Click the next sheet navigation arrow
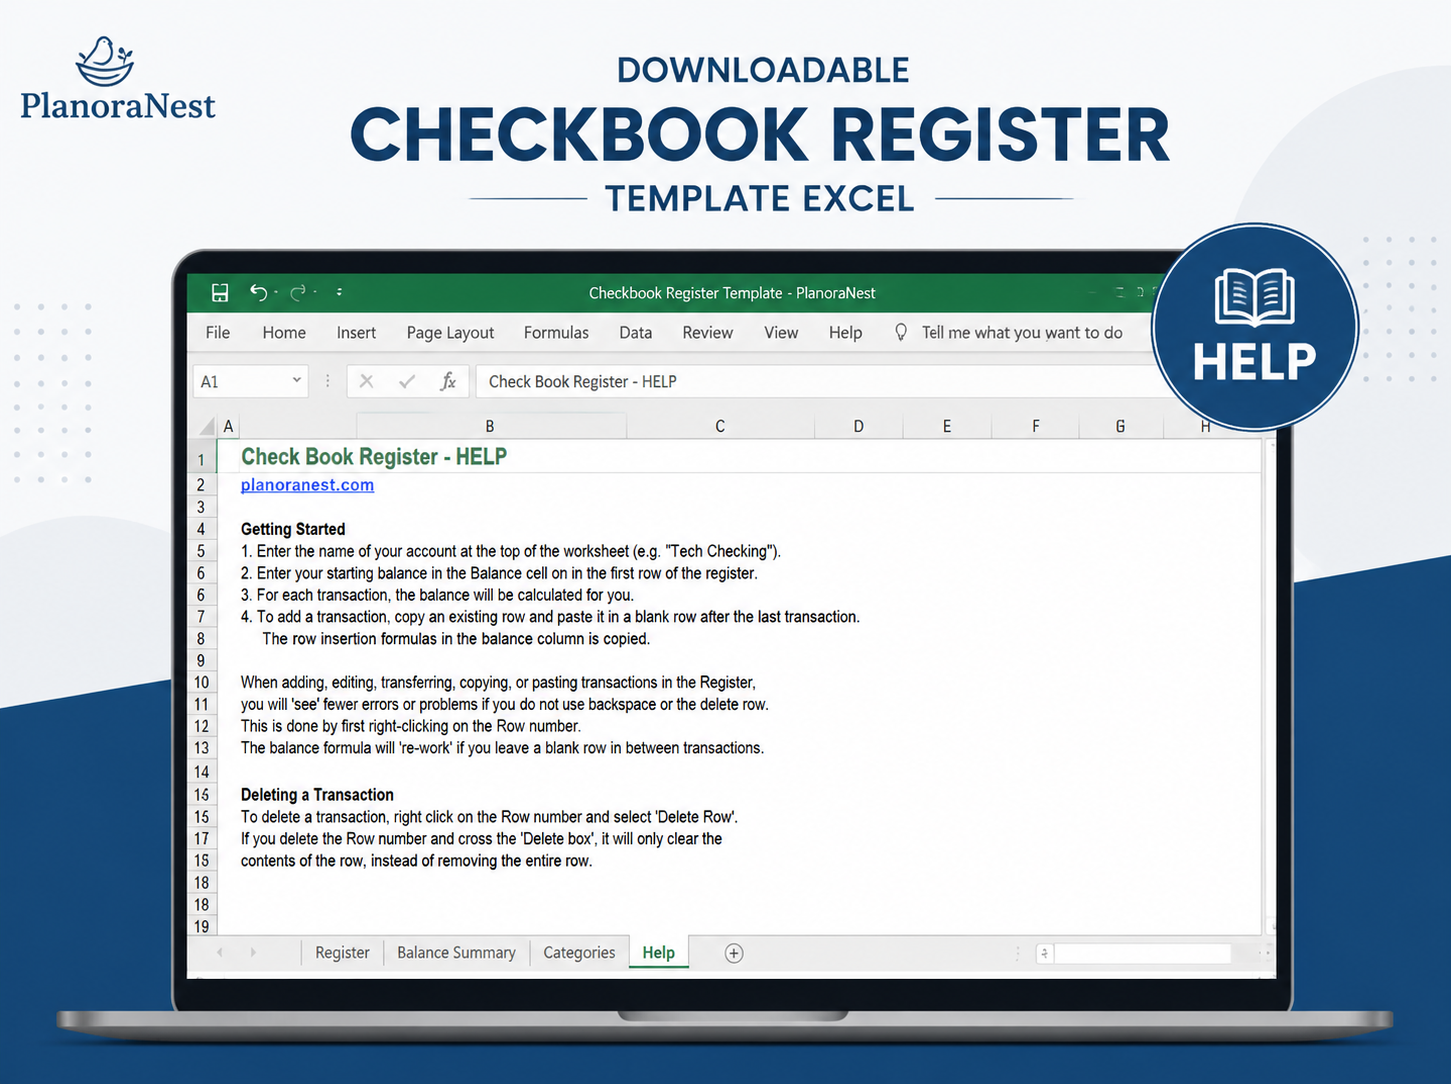The image size is (1451, 1084). point(253,953)
